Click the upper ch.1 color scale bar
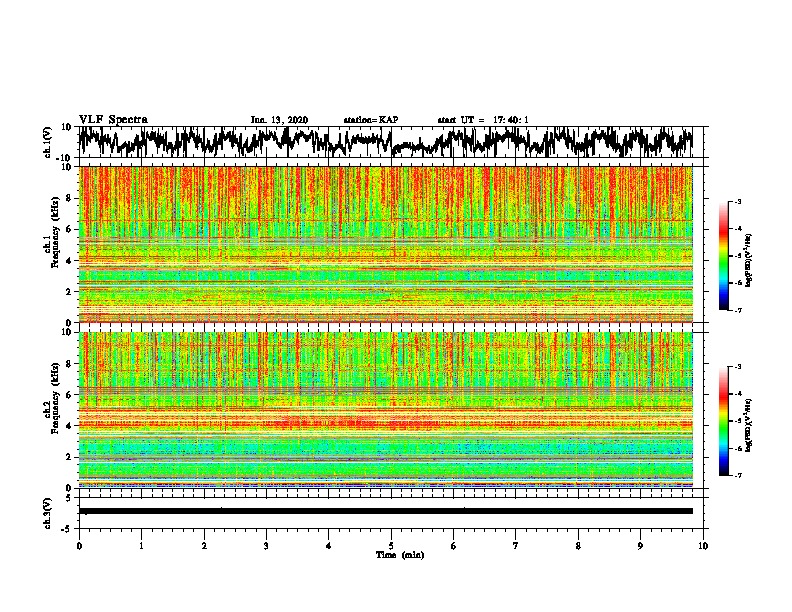 [723, 256]
